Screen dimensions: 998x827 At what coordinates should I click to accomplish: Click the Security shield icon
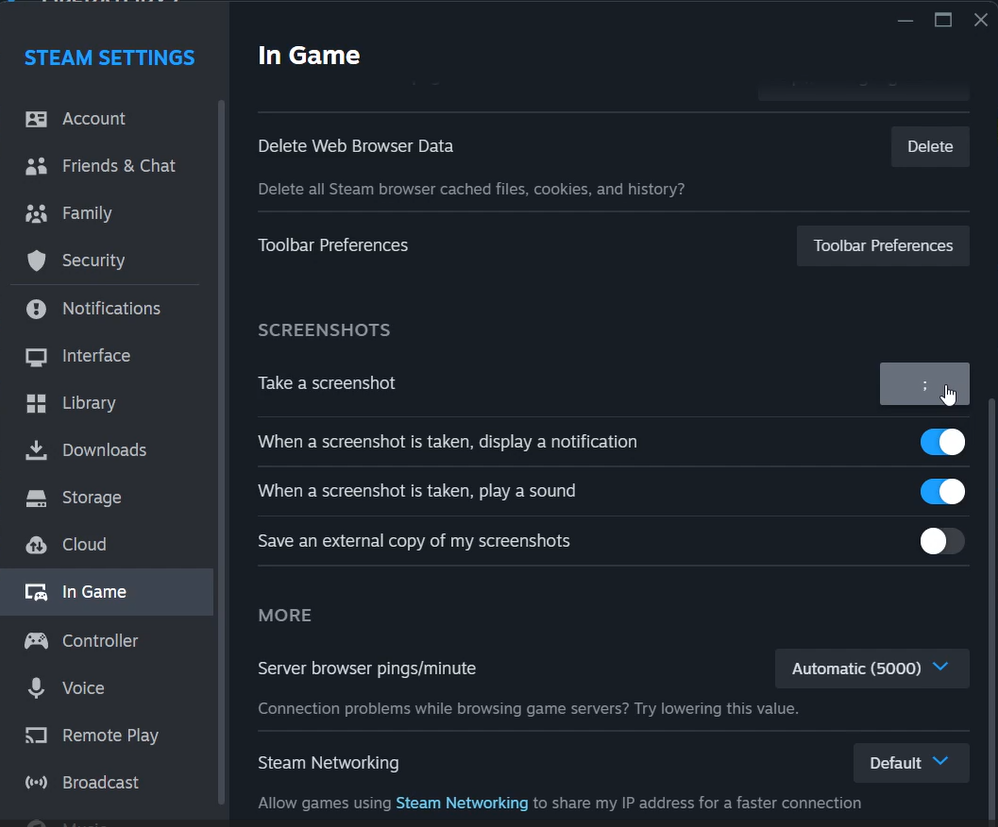click(36, 261)
